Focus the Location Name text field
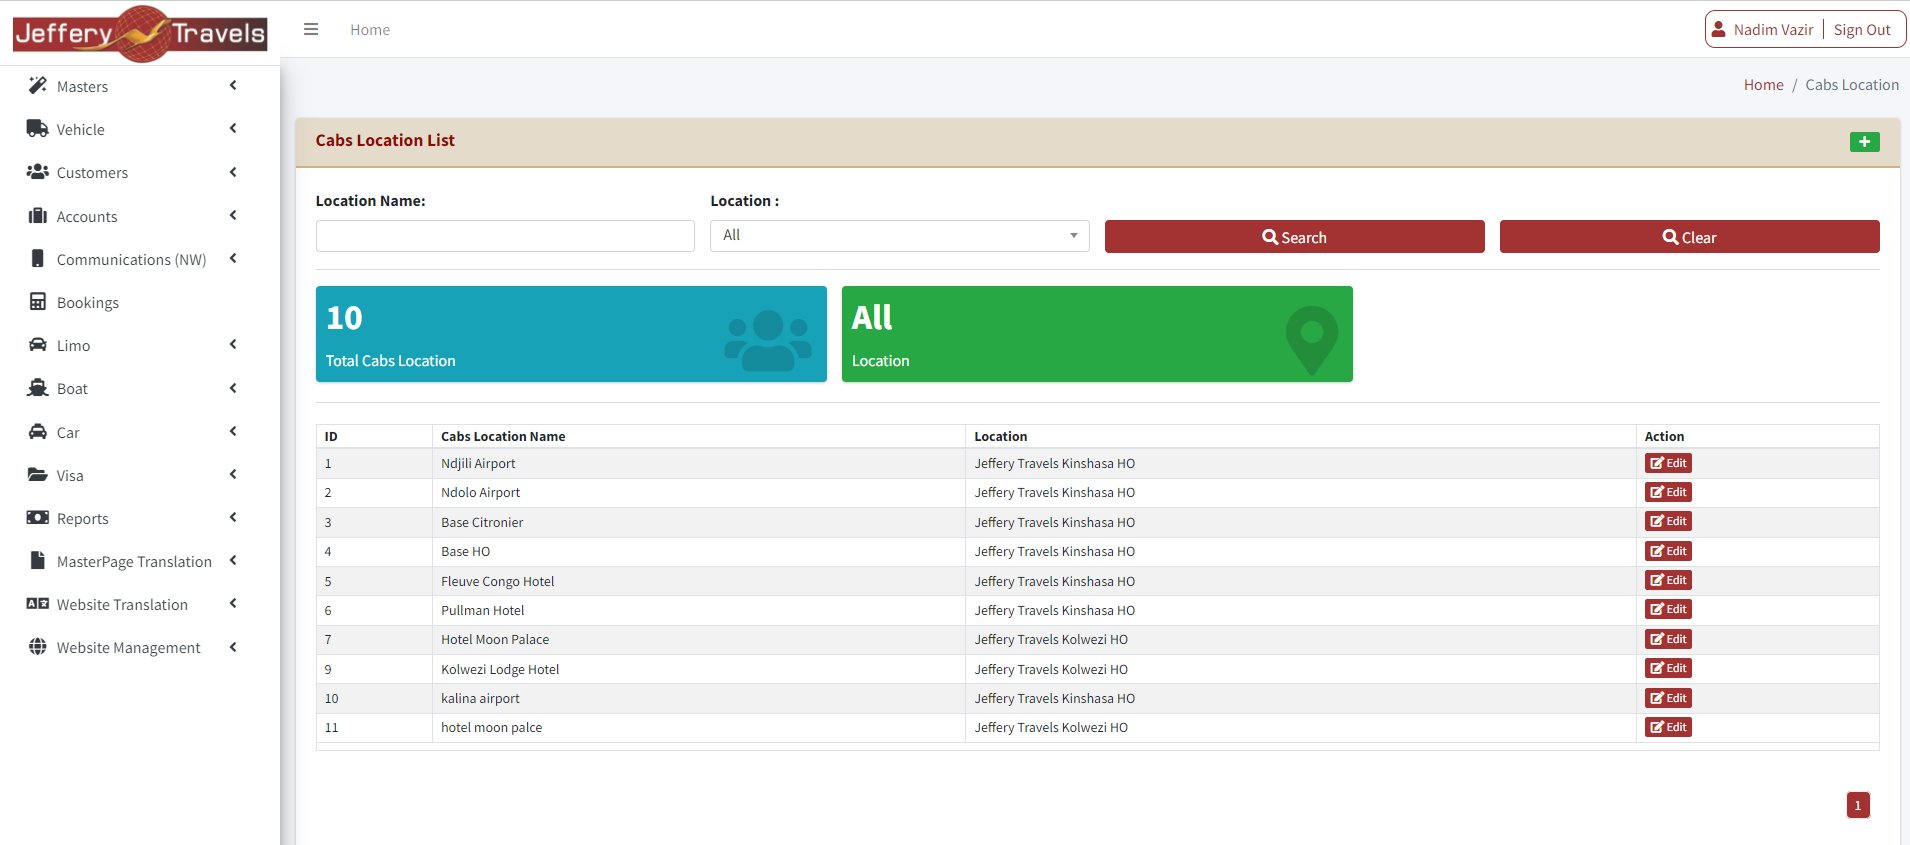 (x=505, y=236)
